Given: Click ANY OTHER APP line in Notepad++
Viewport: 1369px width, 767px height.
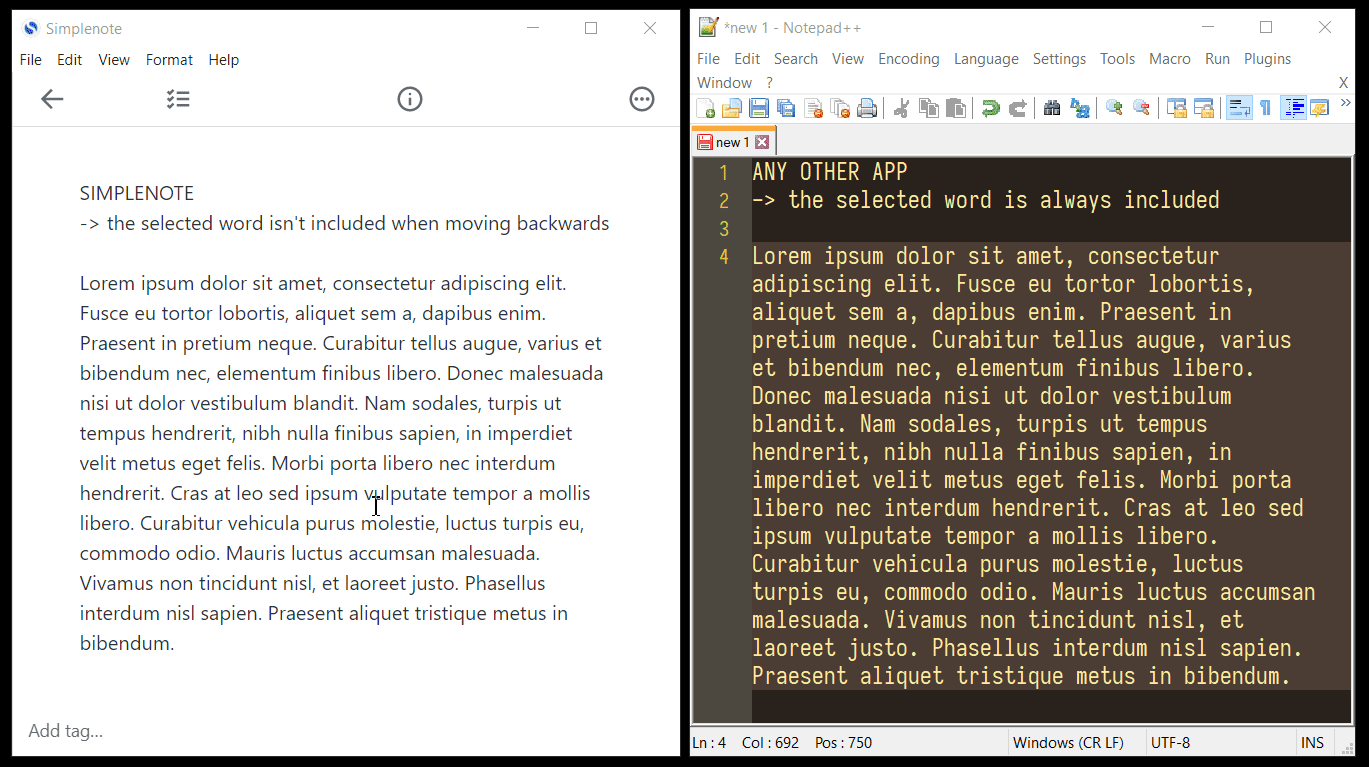Looking at the screenshot, I should tap(830, 172).
